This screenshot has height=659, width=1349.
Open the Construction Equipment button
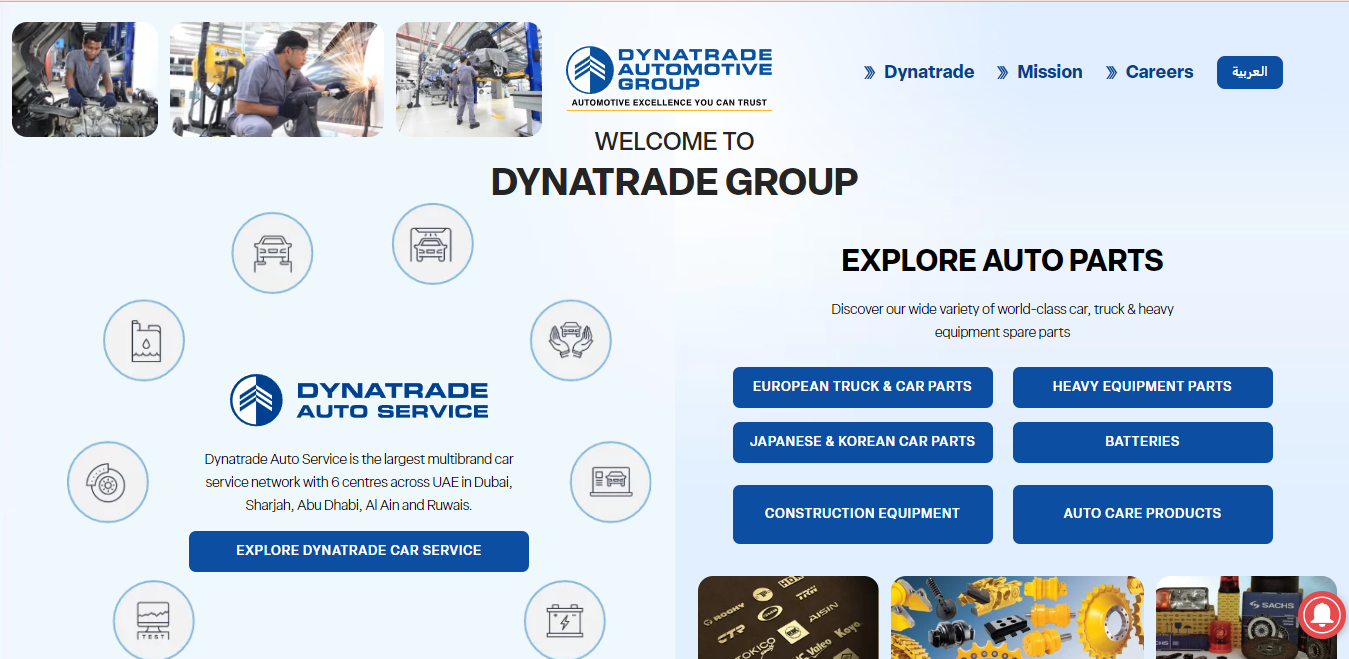(863, 514)
